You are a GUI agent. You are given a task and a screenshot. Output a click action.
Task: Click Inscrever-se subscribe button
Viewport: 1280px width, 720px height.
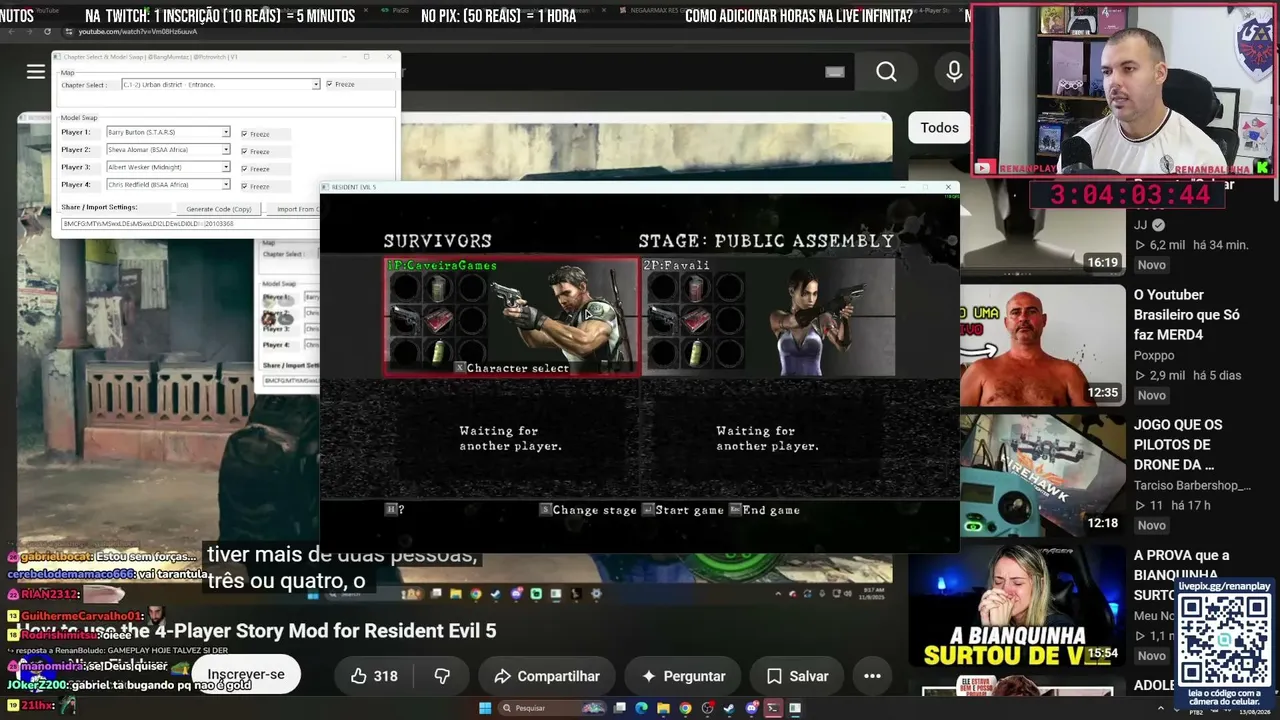pos(246,675)
